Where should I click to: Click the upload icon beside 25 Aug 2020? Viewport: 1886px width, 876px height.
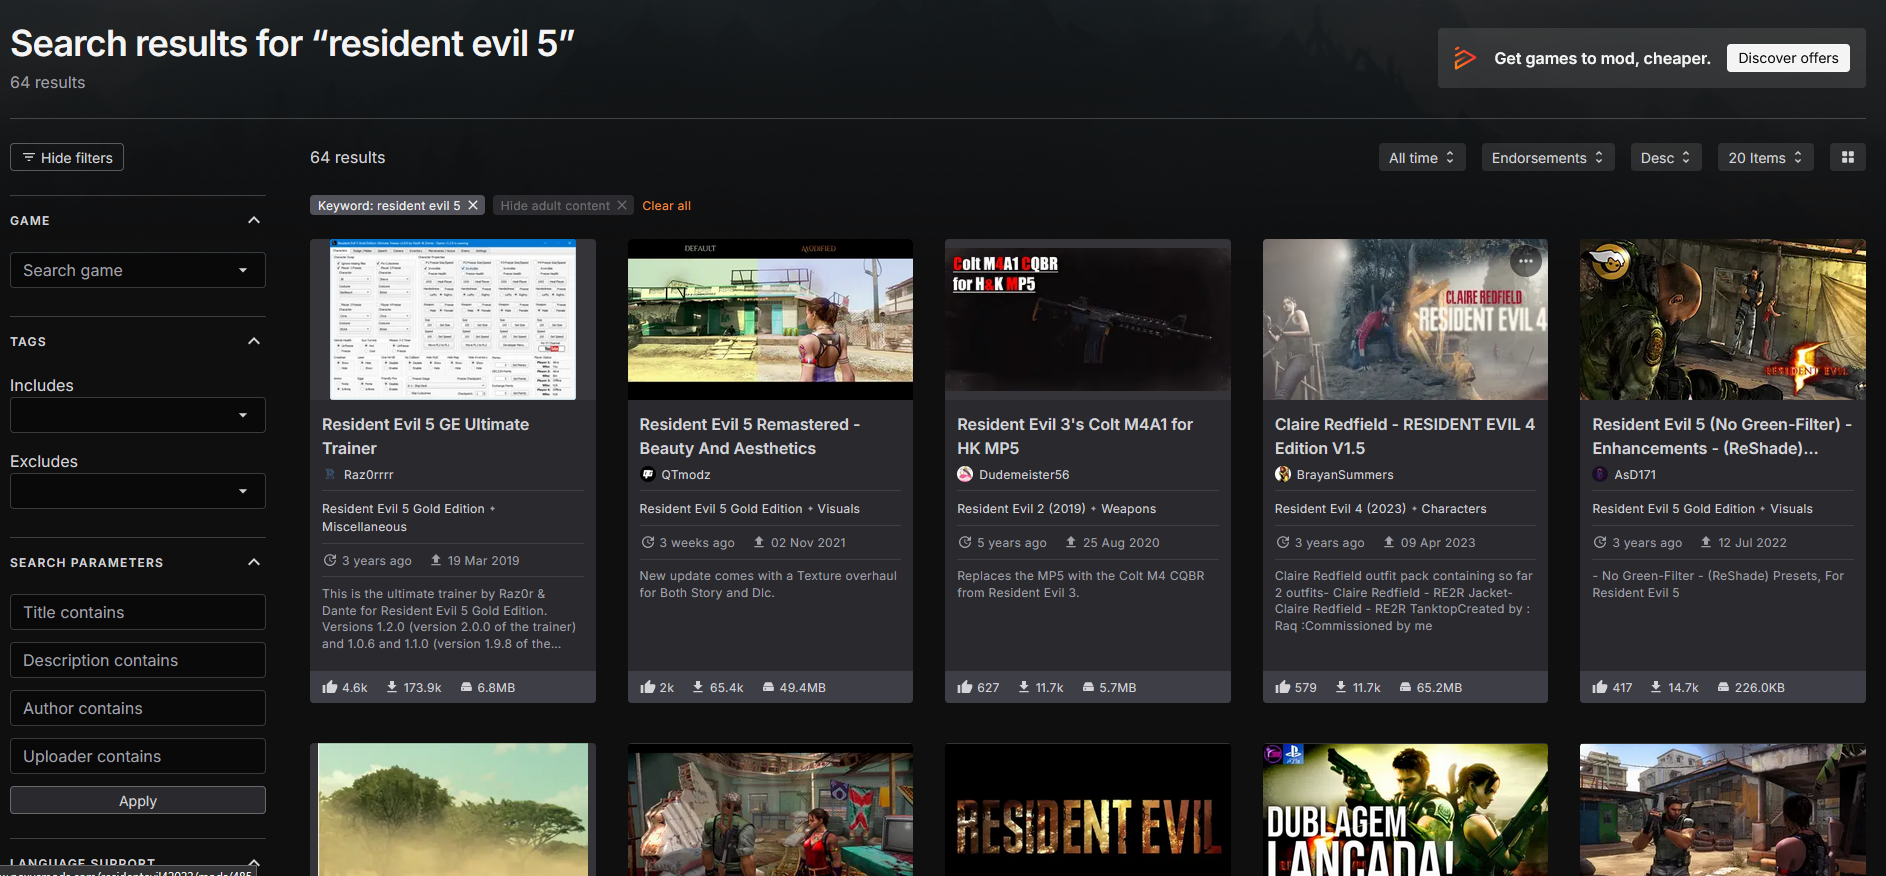click(x=1071, y=542)
